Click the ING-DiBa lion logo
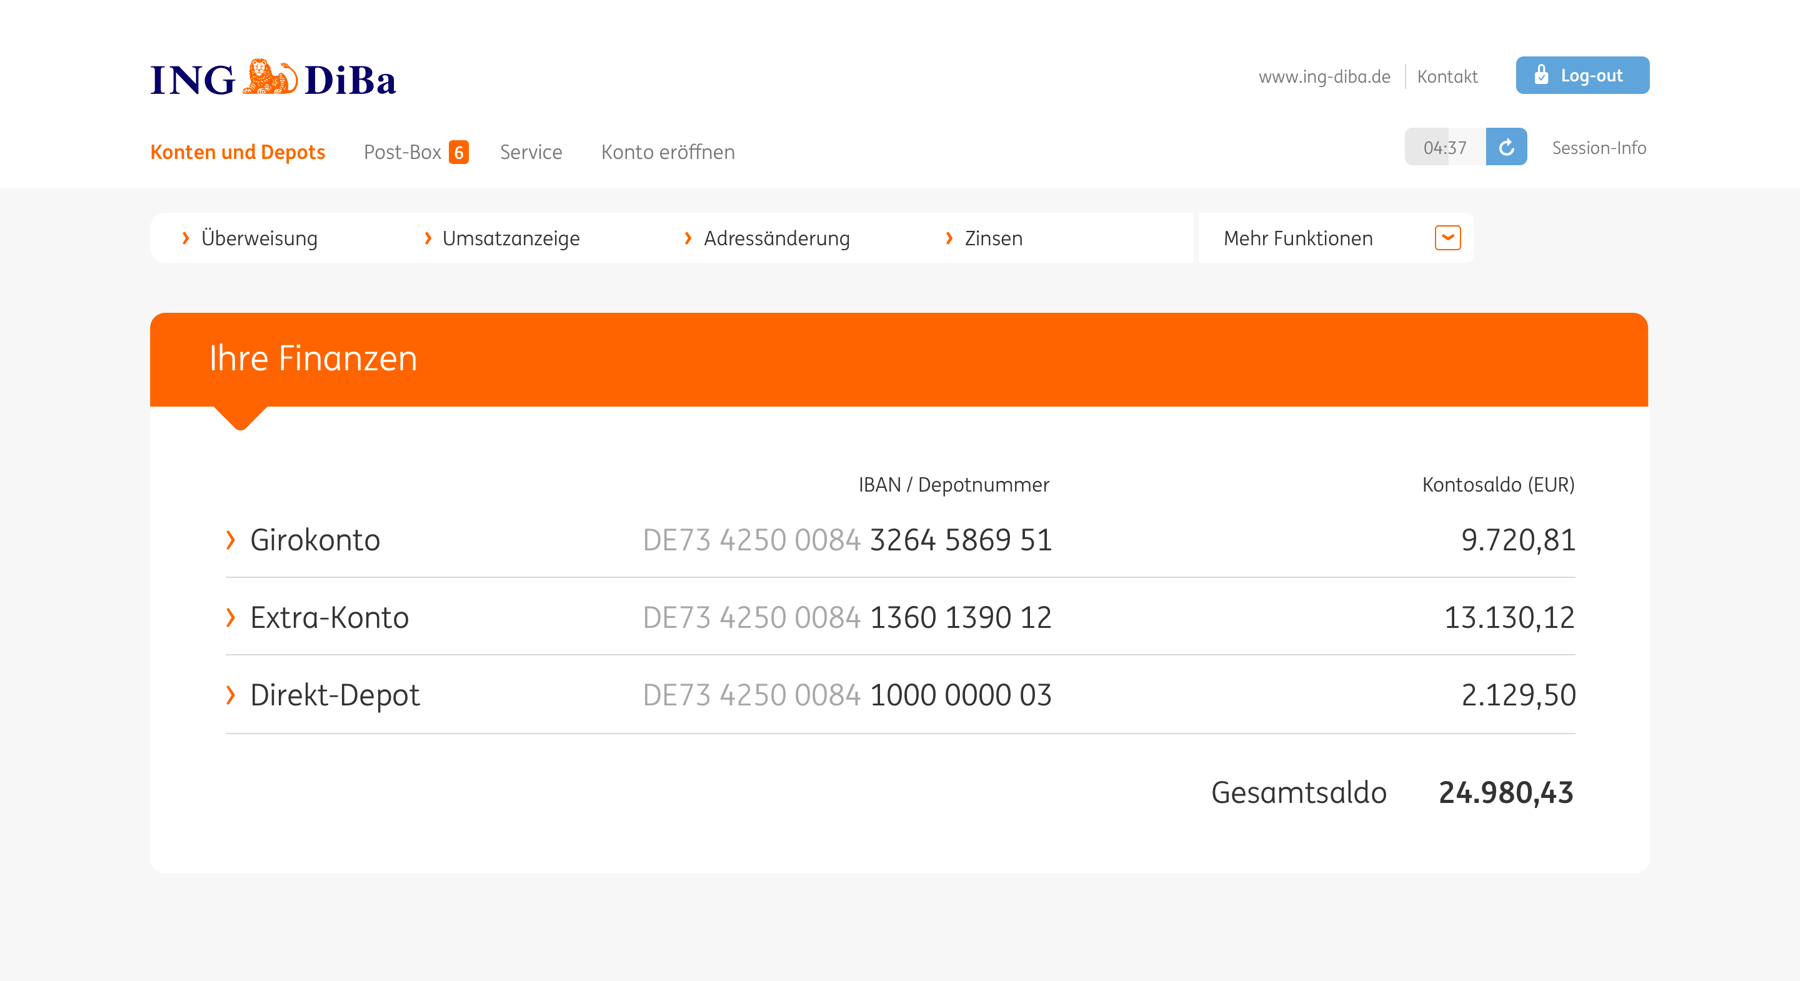1800x981 pixels. point(270,78)
